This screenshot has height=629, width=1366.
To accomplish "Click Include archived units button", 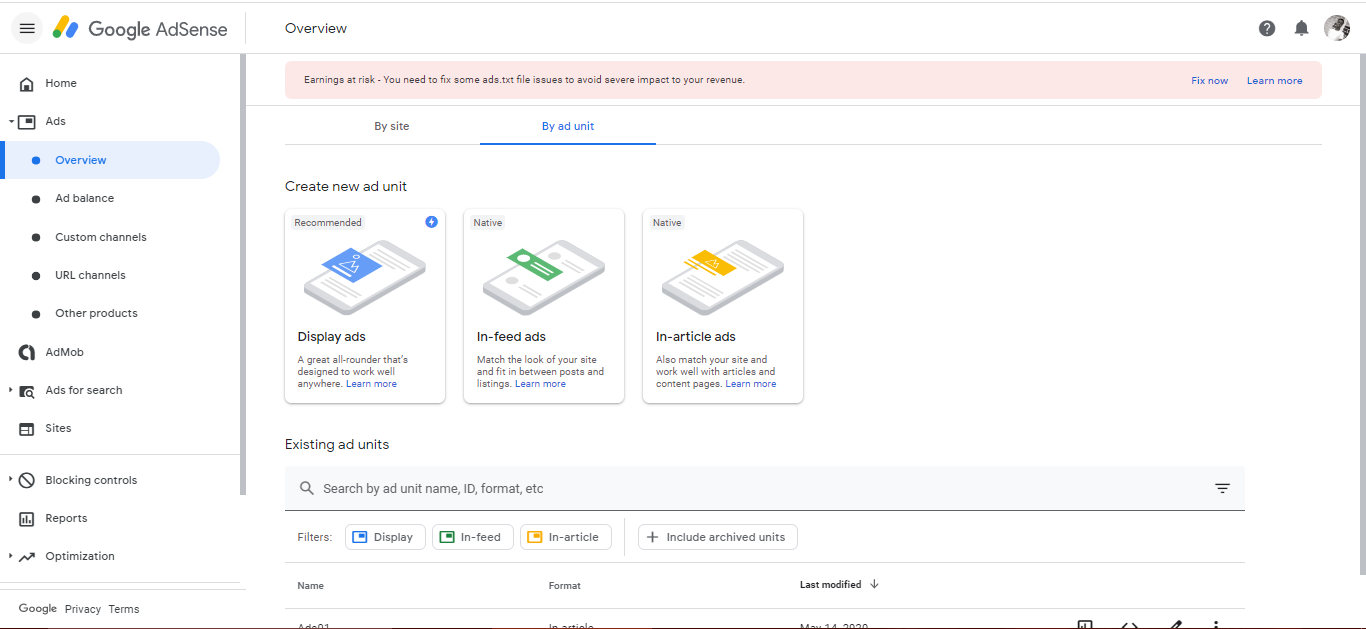I will (x=717, y=537).
